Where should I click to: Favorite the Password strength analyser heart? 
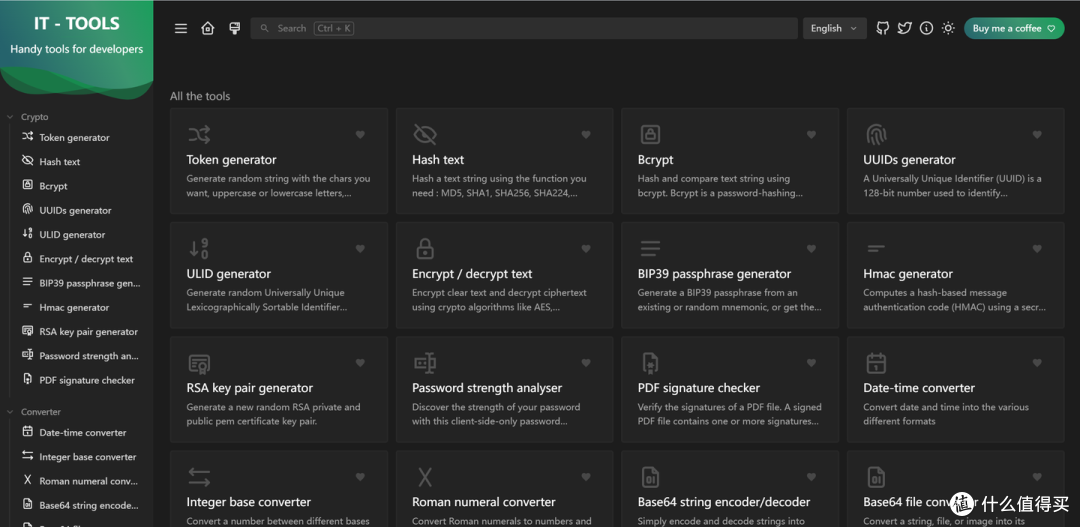click(x=586, y=363)
